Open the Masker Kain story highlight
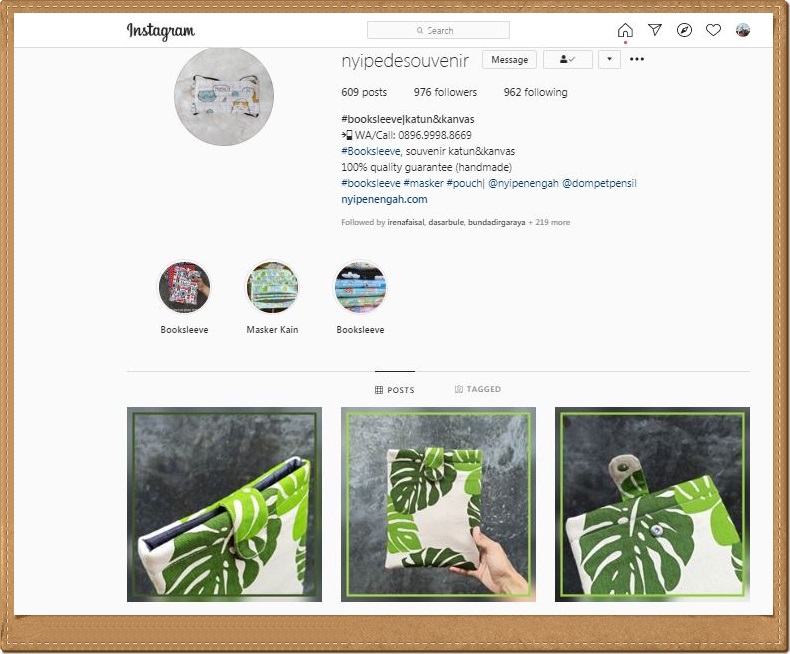This screenshot has width=790, height=654. pos(272,289)
